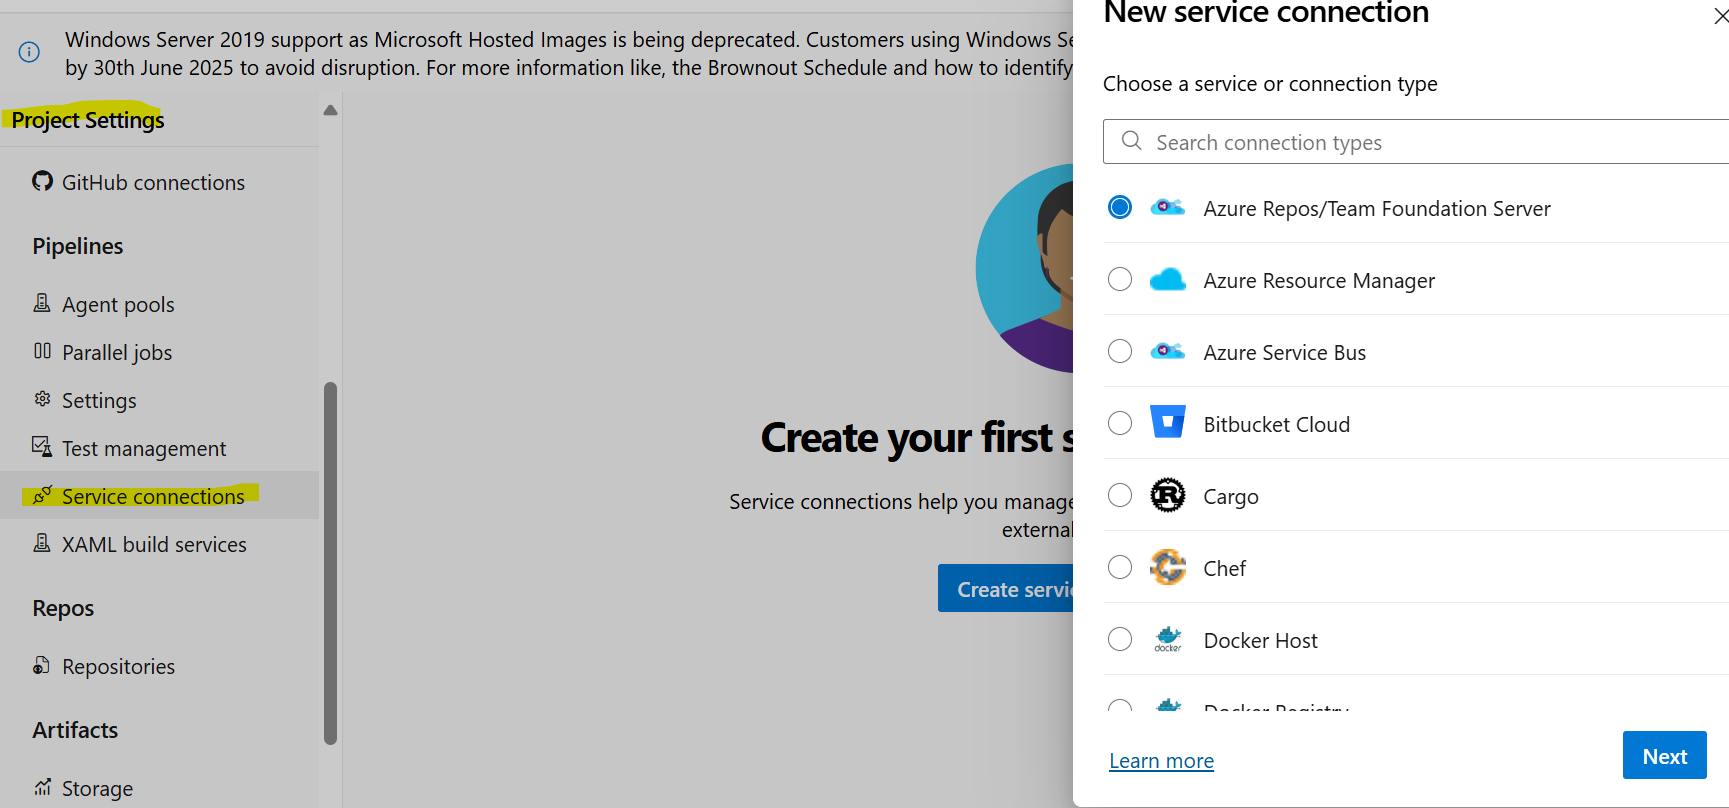1729x808 pixels.
Task: Click the Next button
Action: pyautogui.click(x=1665, y=755)
